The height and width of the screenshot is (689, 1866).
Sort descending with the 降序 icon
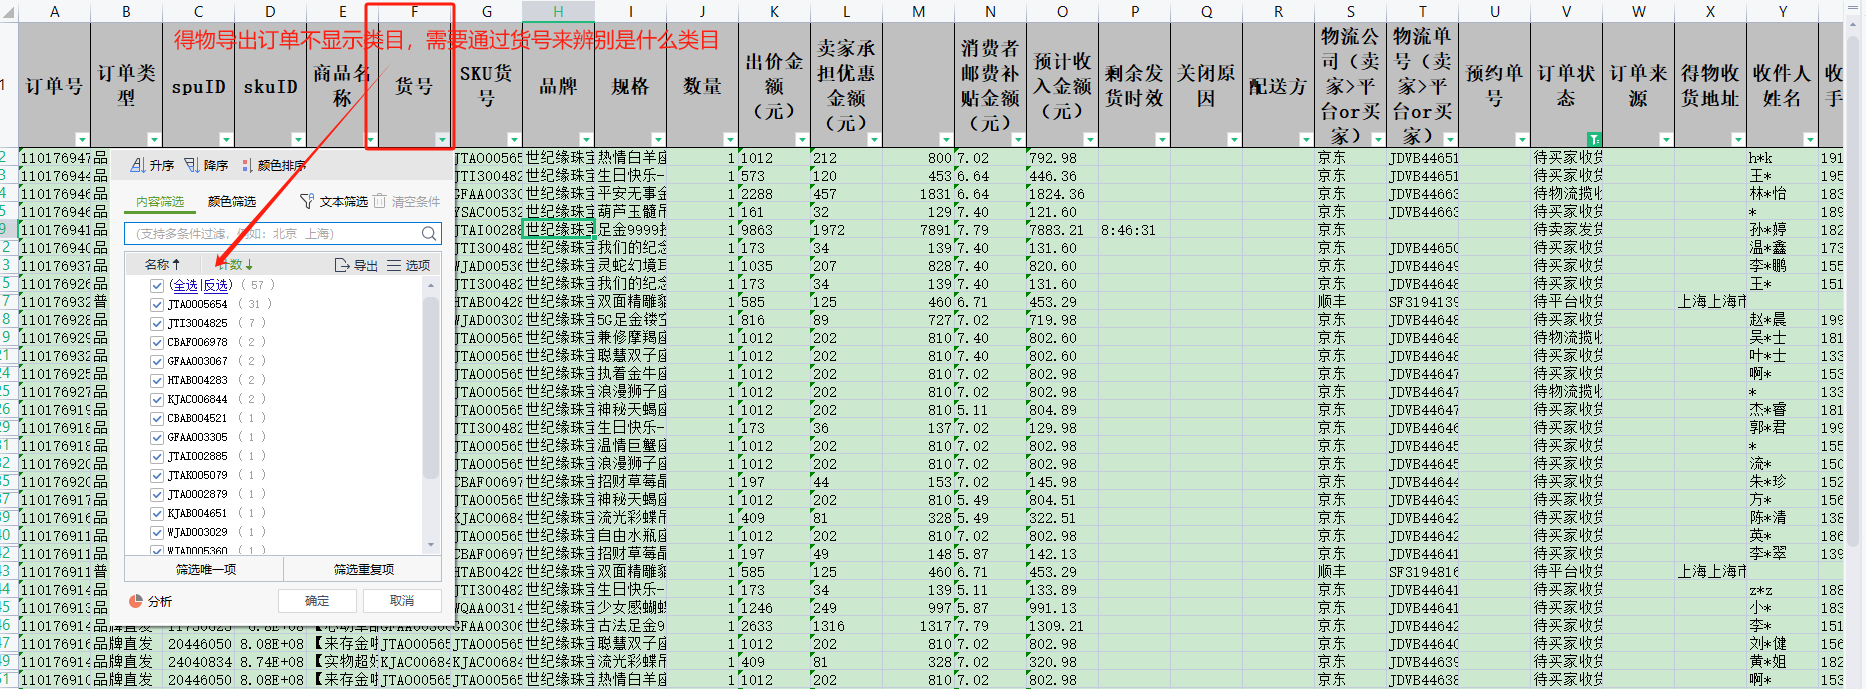pyautogui.click(x=206, y=165)
